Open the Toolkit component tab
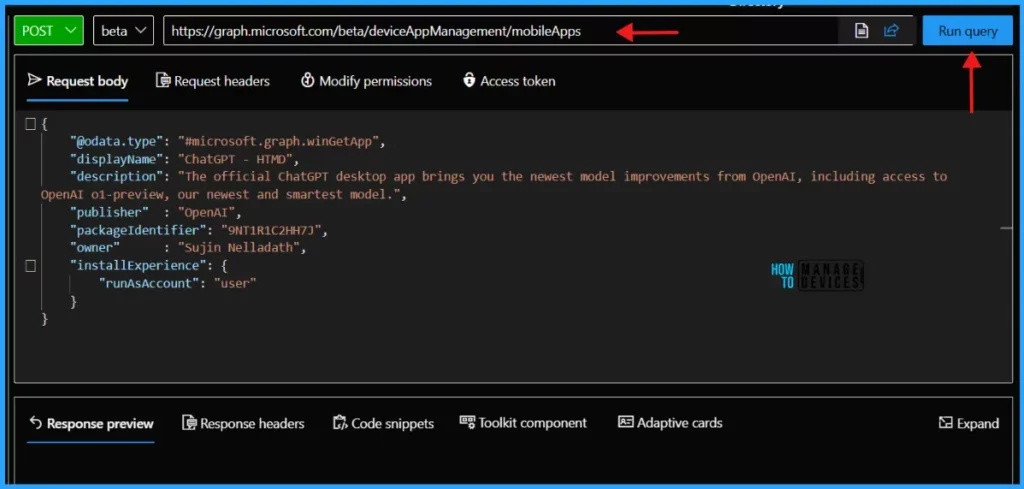The height and width of the screenshot is (489, 1024). [523, 423]
